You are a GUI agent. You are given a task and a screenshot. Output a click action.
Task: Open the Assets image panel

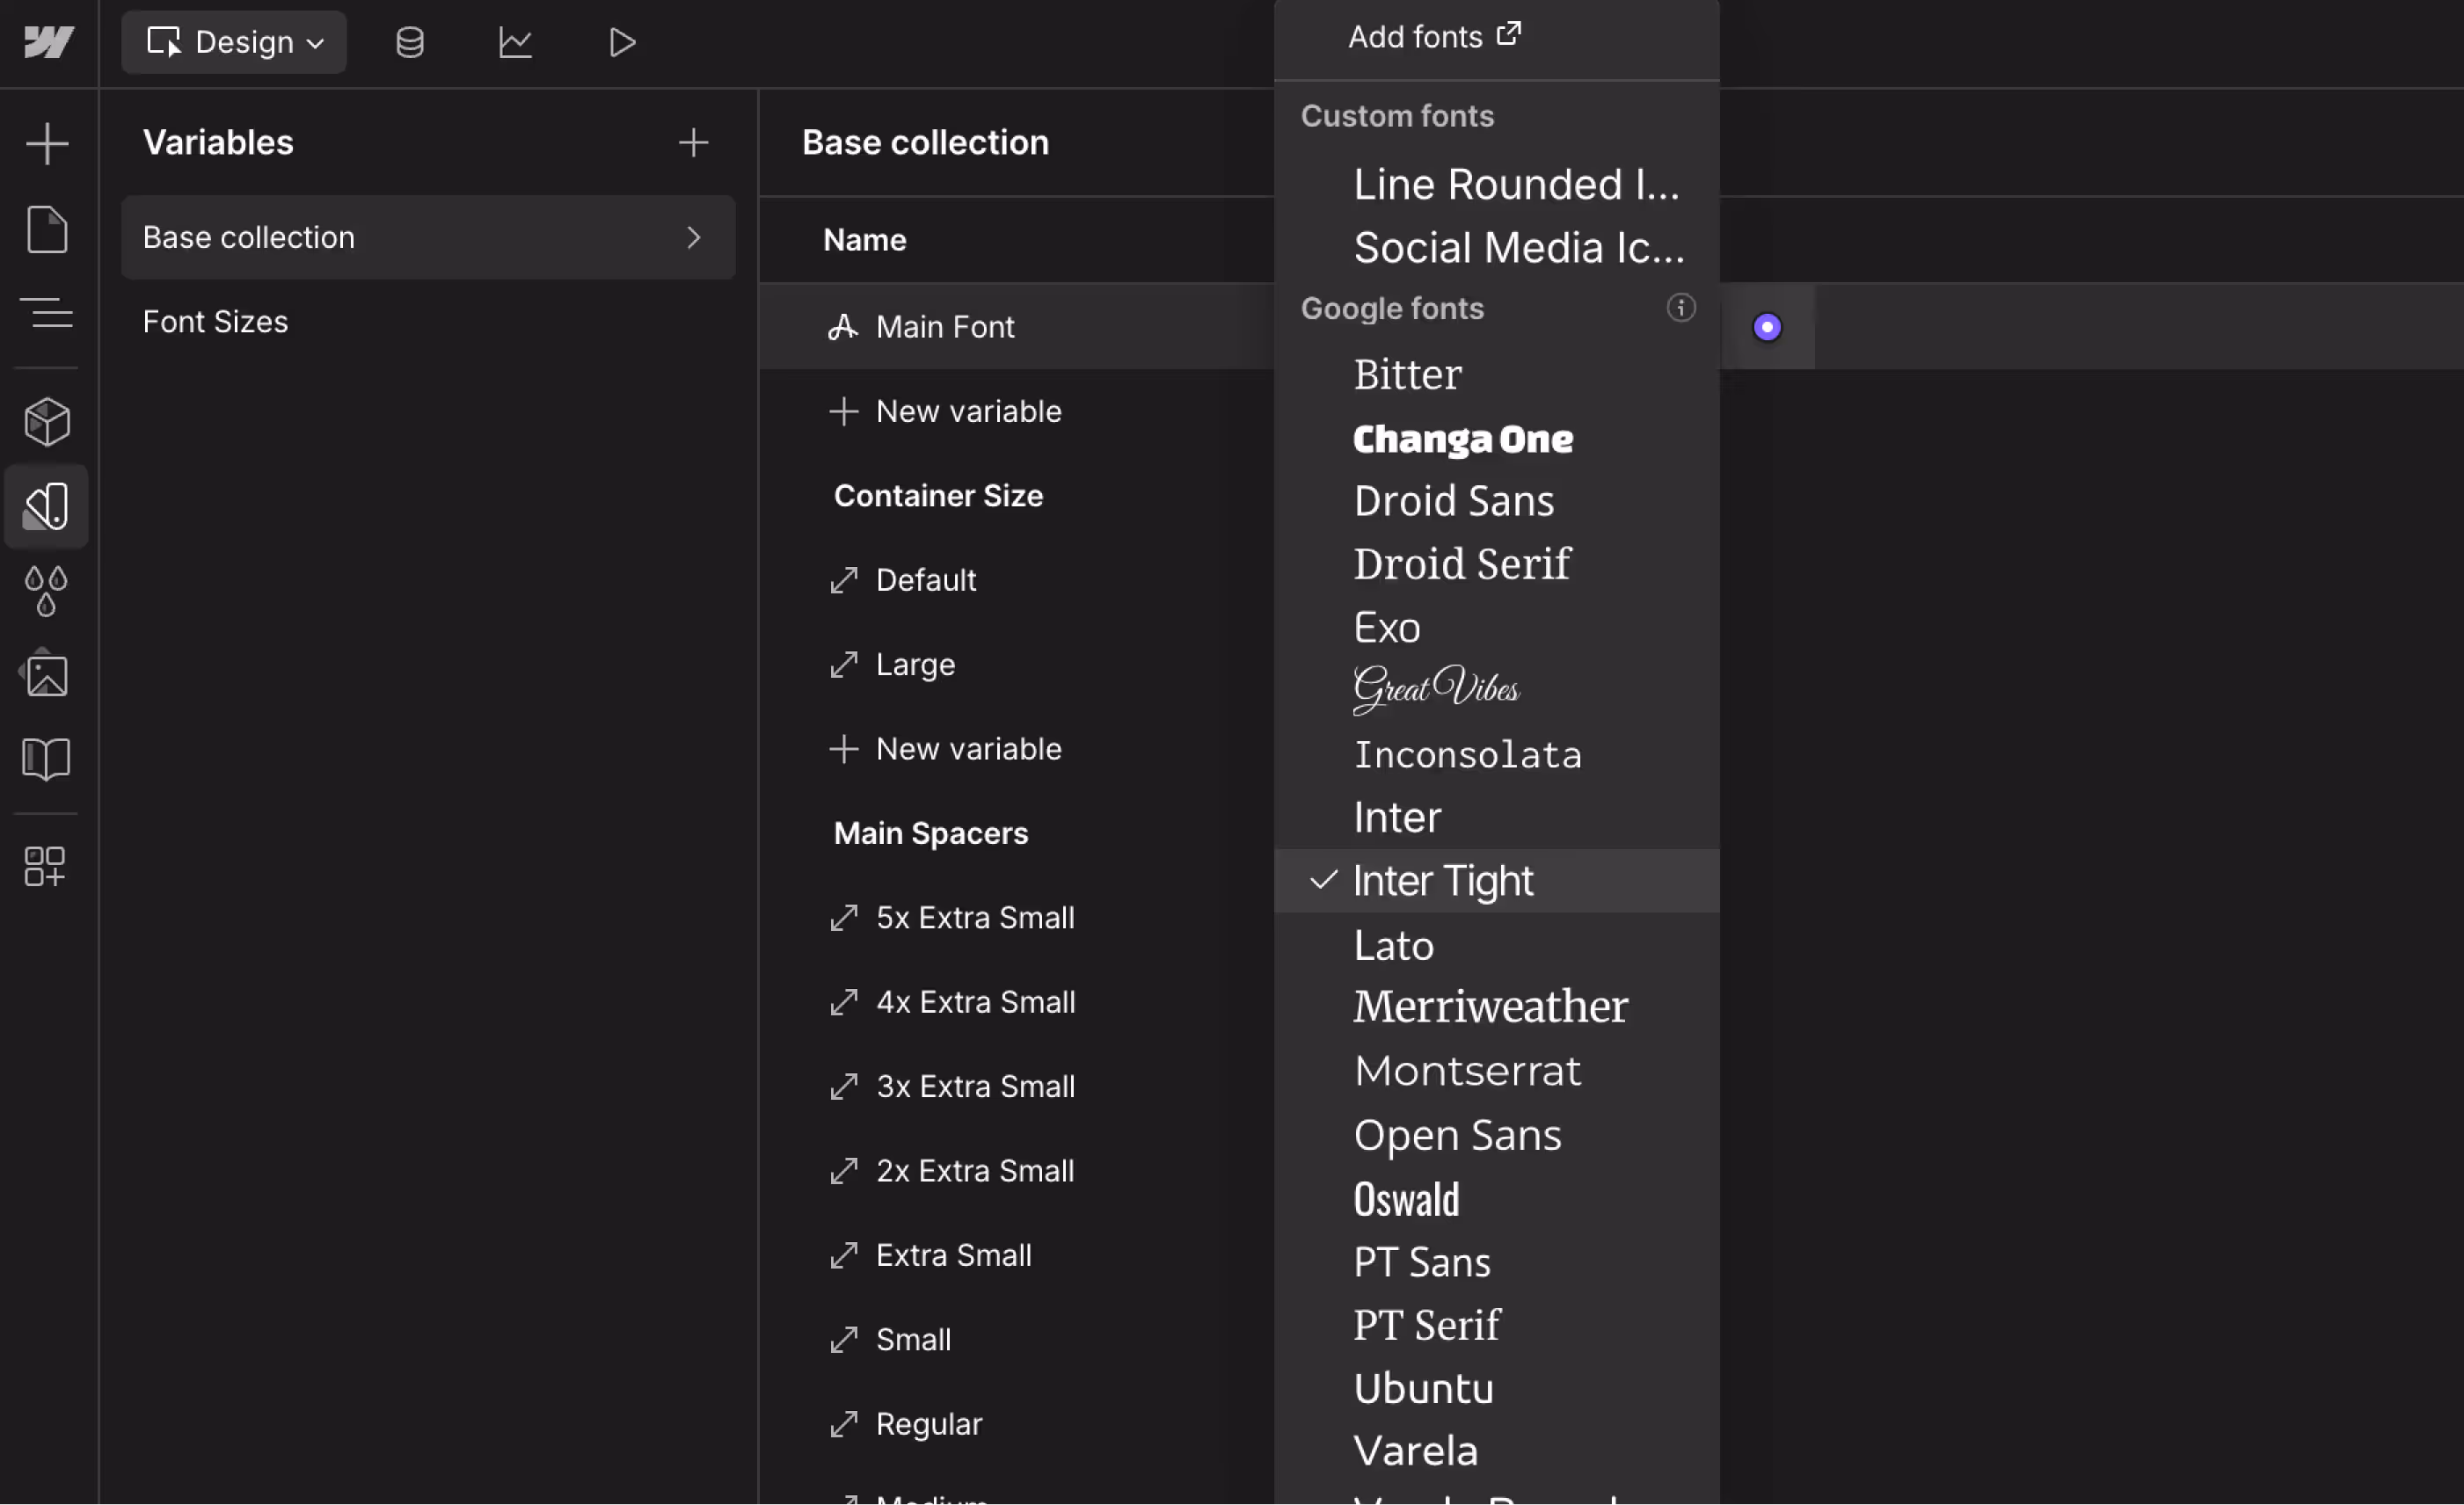pyautogui.click(x=46, y=674)
